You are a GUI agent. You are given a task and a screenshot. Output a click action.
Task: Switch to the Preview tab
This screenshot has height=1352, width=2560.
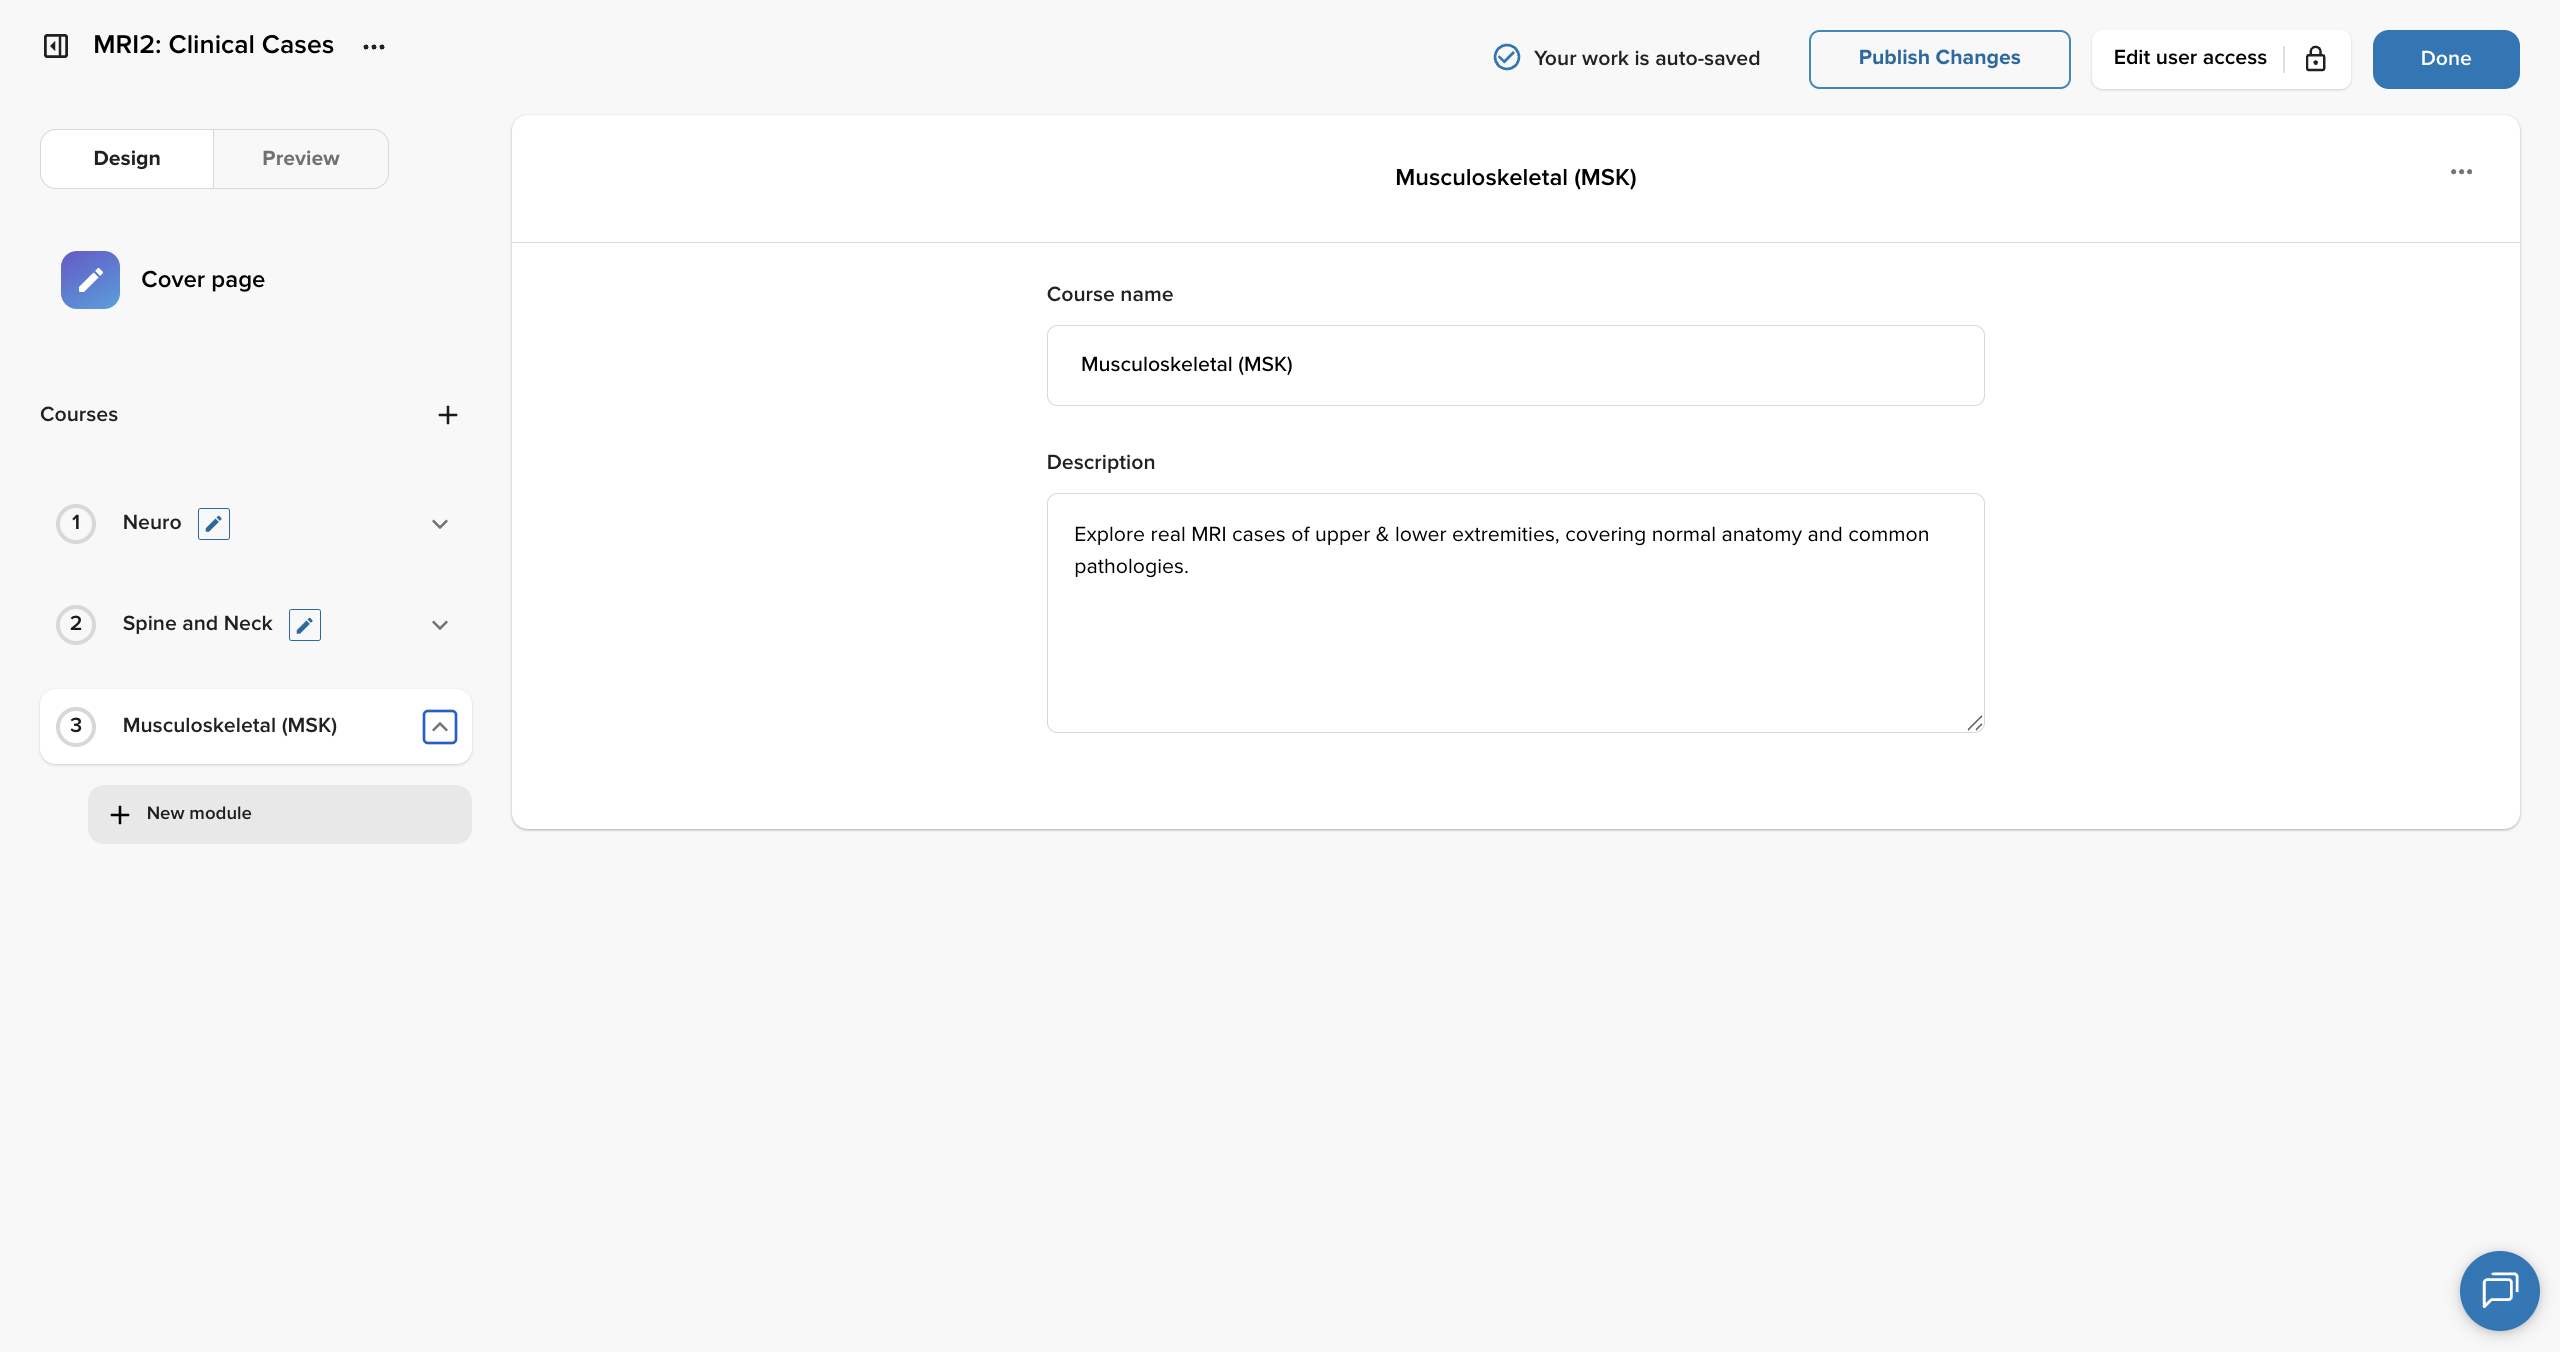tap(301, 159)
